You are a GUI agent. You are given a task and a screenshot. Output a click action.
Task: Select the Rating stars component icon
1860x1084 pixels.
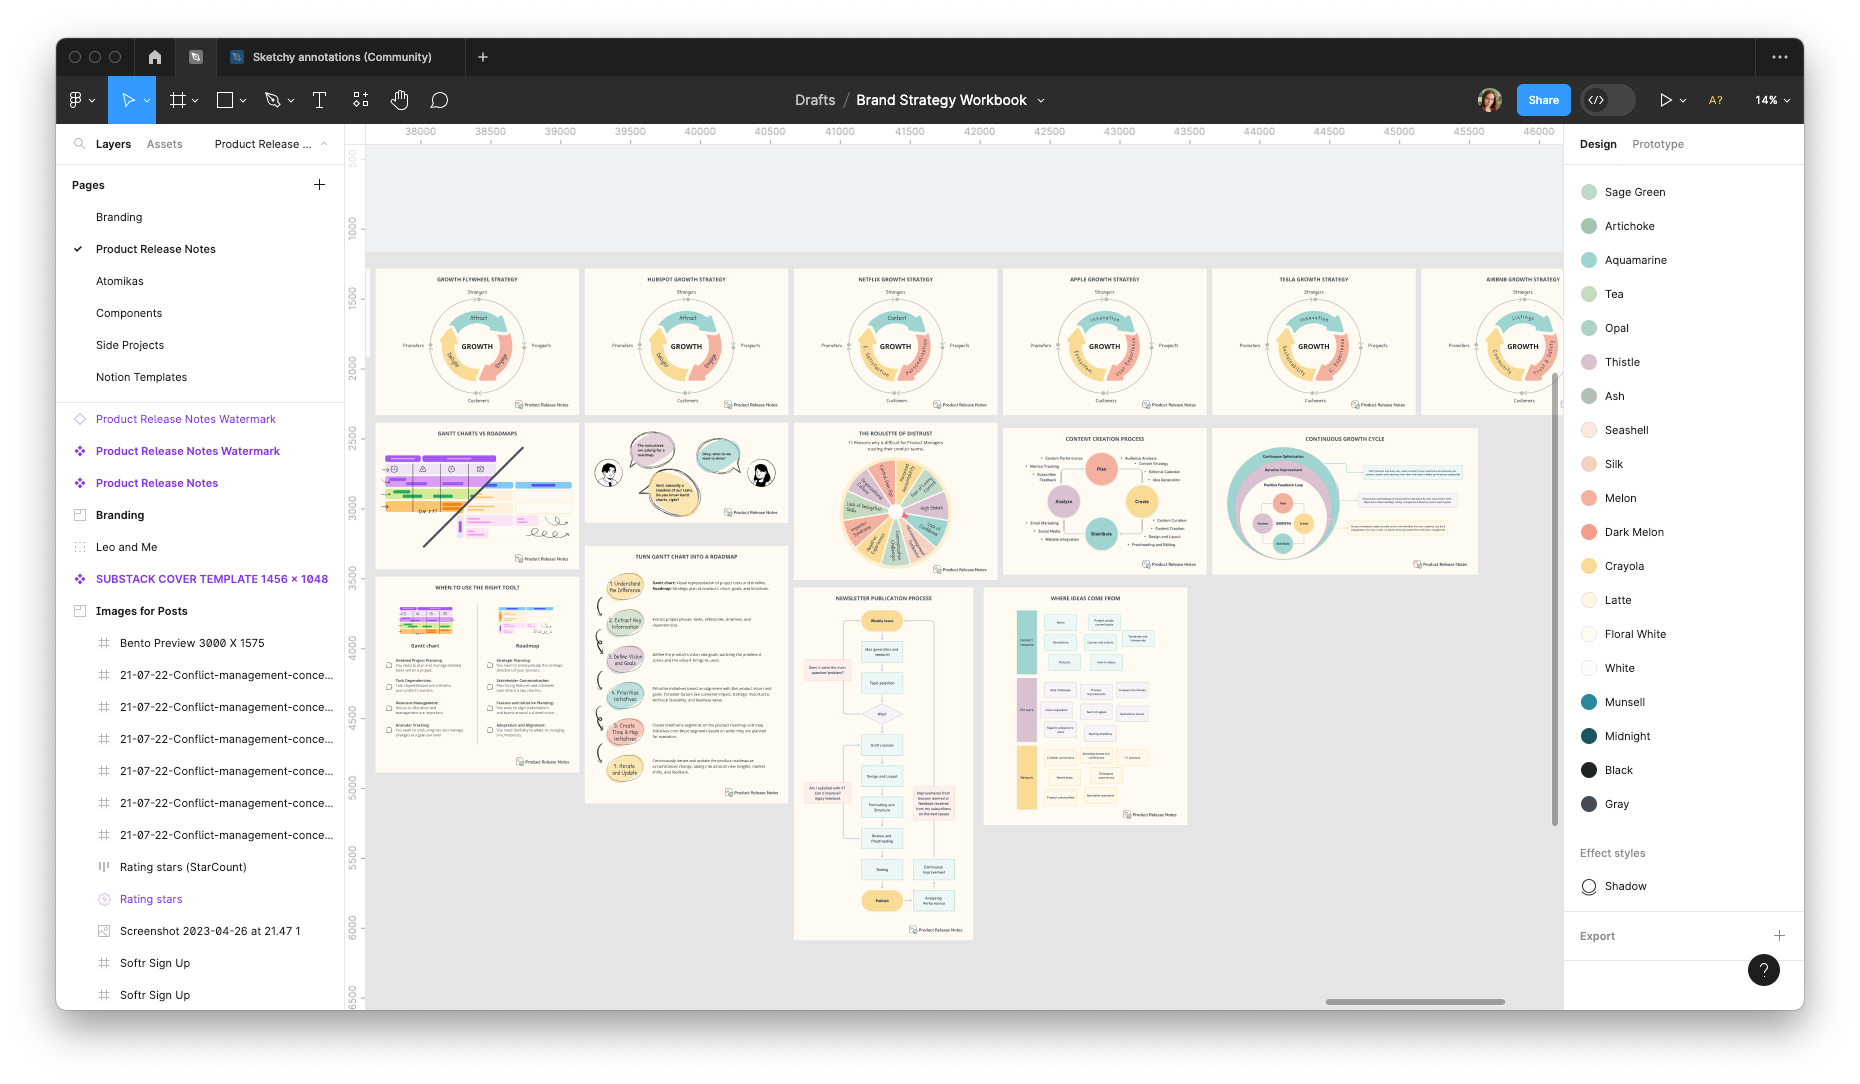click(x=104, y=899)
